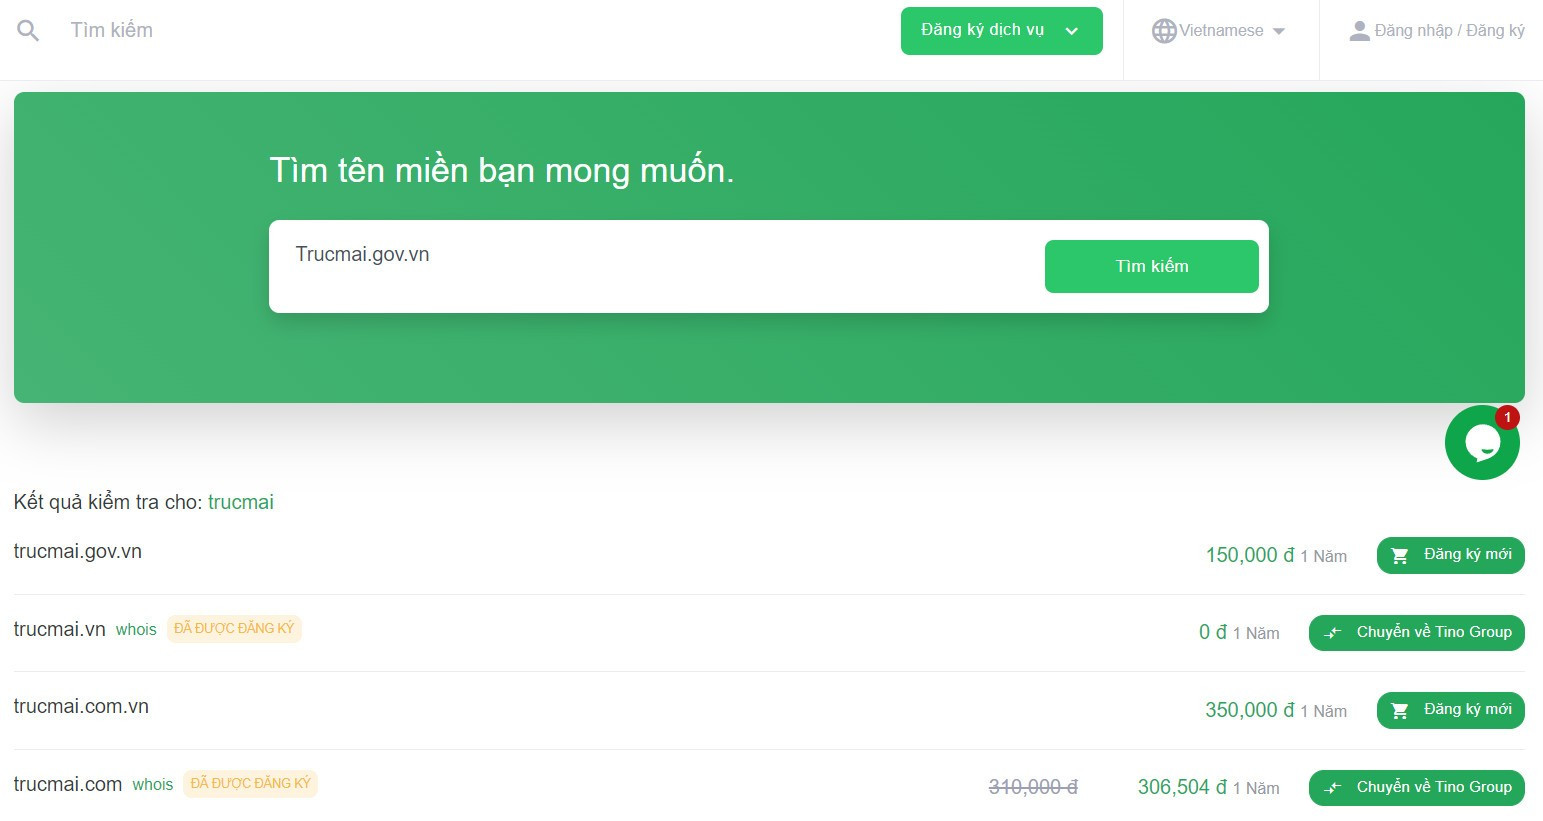The width and height of the screenshot is (1543, 821).
Task: Click the trucmai.com.vn domain name
Action: (81, 706)
